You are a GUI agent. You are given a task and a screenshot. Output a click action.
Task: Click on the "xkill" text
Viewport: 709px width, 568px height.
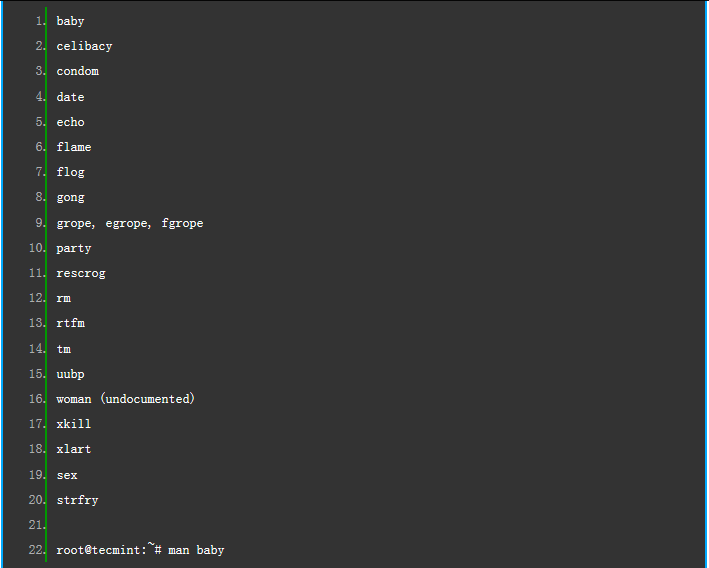tap(73, 424)
